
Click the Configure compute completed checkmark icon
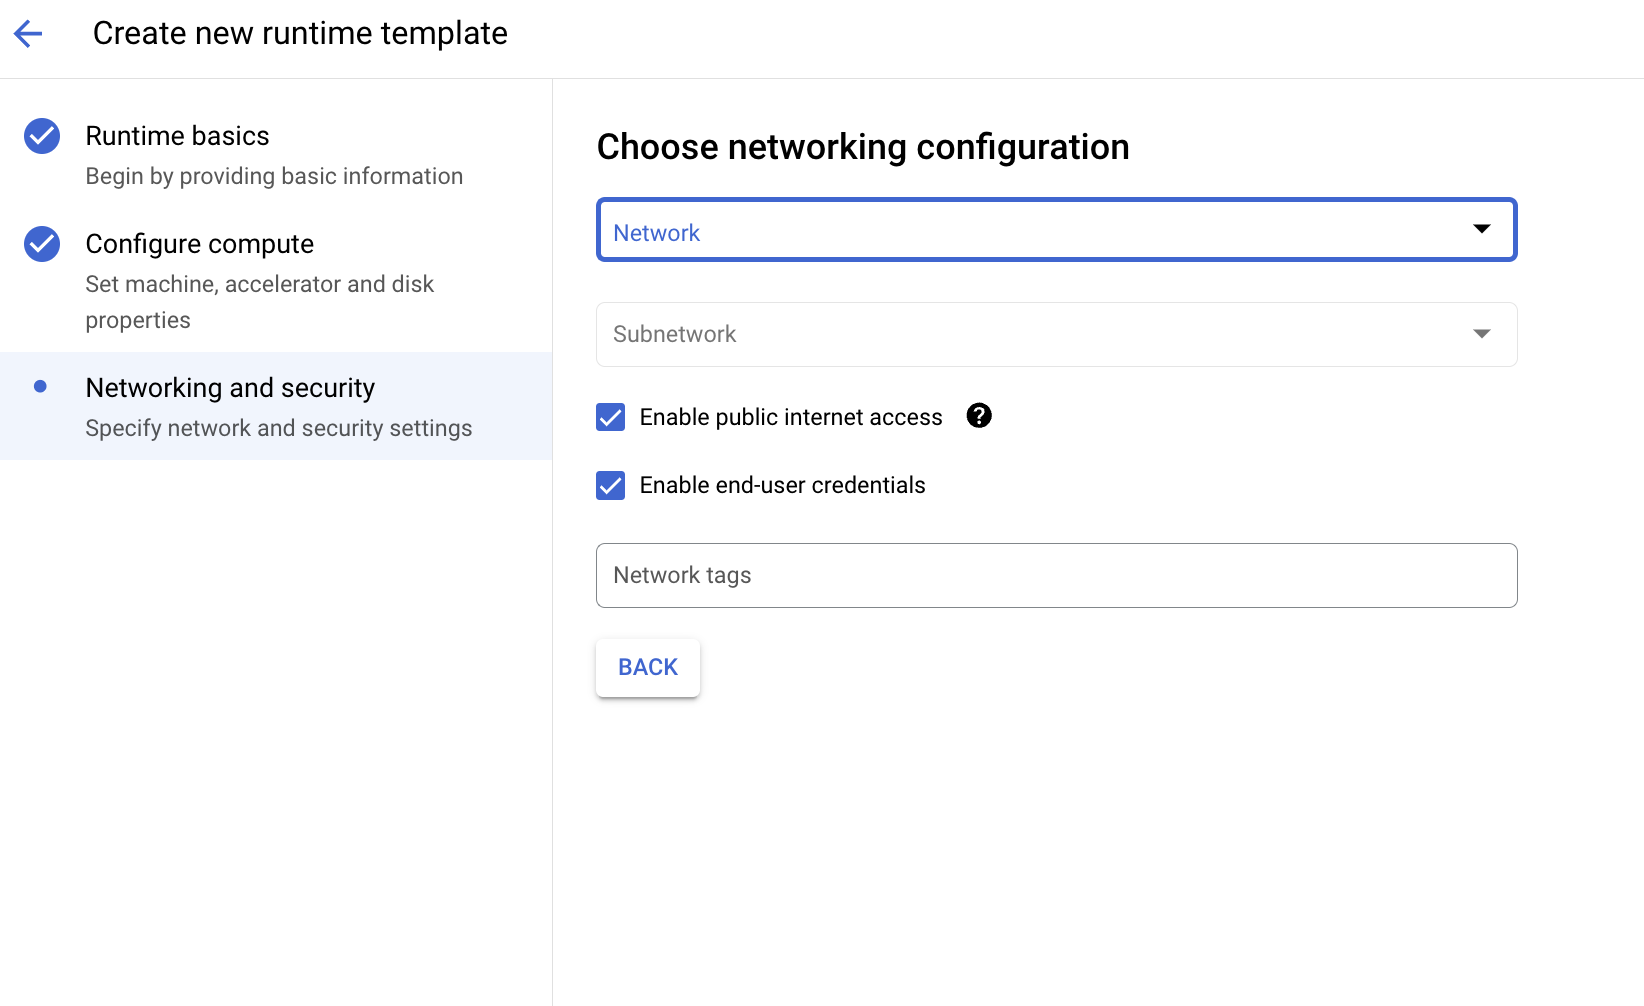[x=41, y=243]
